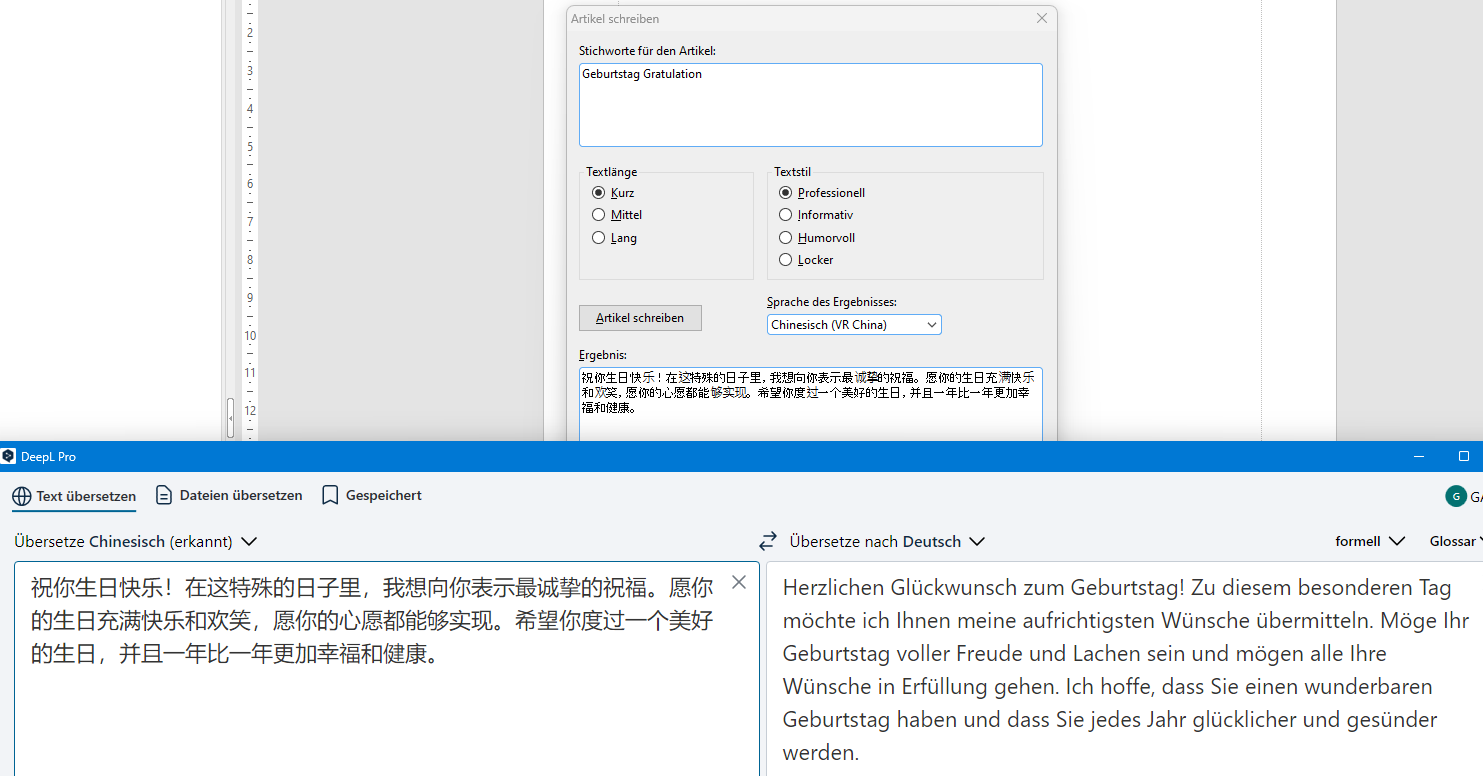Viewport: 1483px width, 776px height.
Task: Swap languages with the arrows icon
Action: 768,541
